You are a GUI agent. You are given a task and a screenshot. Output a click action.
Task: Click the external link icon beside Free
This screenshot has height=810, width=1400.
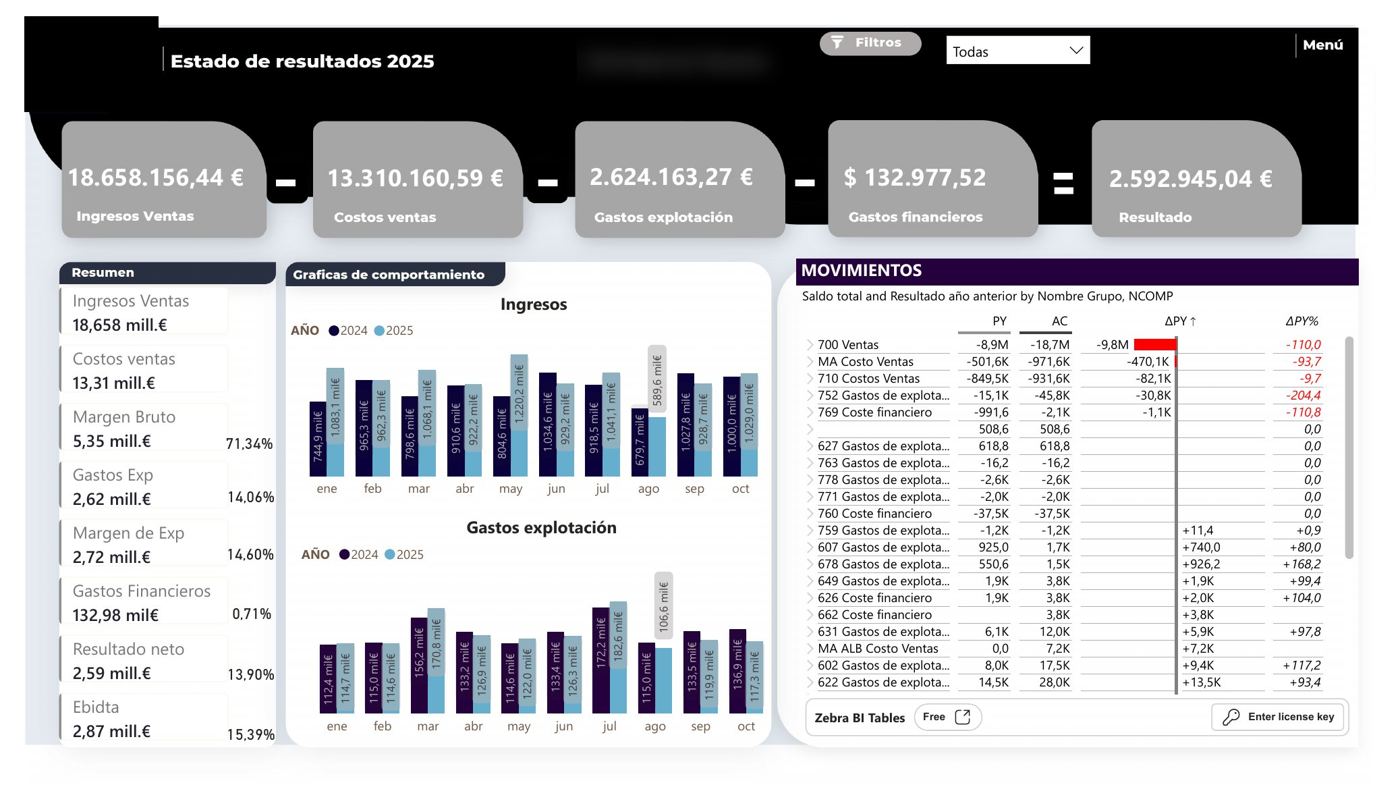(x=963, y=717)
